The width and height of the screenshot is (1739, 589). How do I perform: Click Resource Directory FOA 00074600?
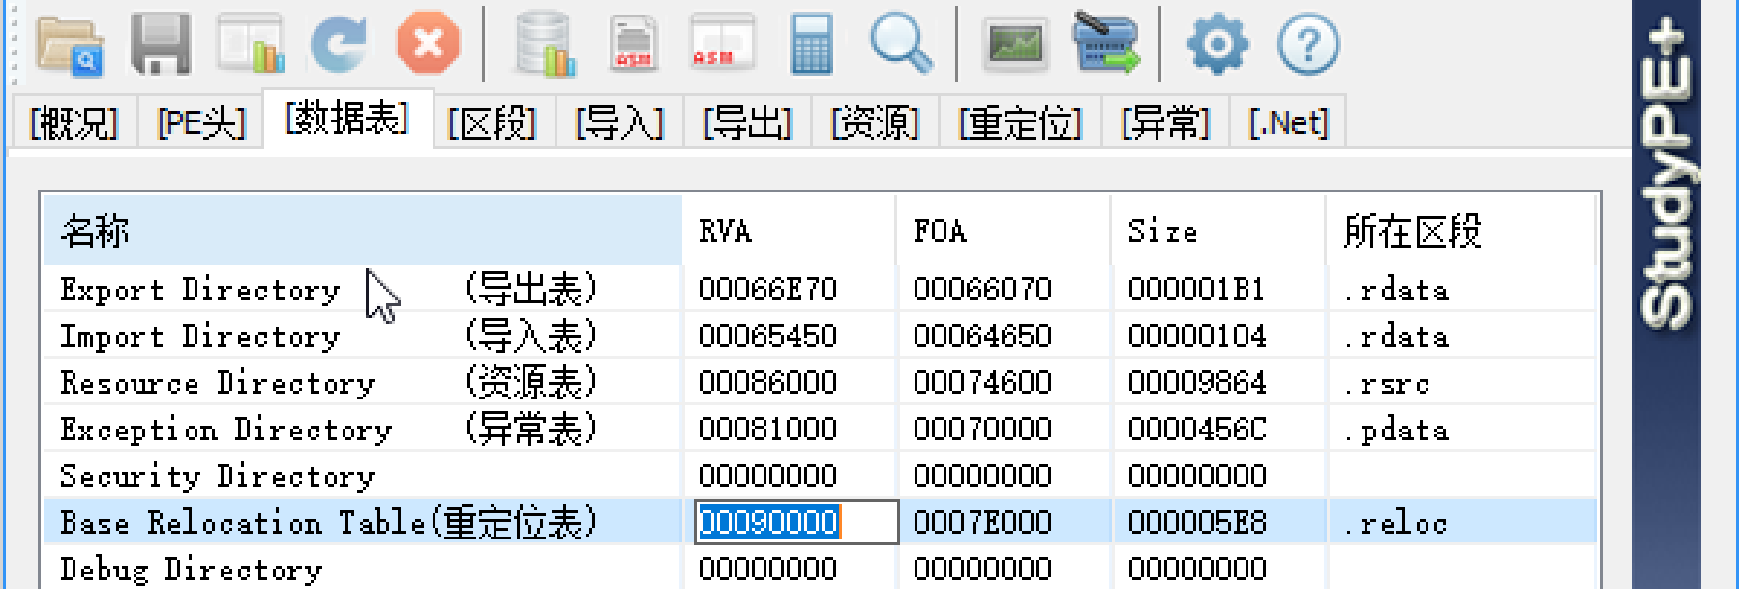982,382
